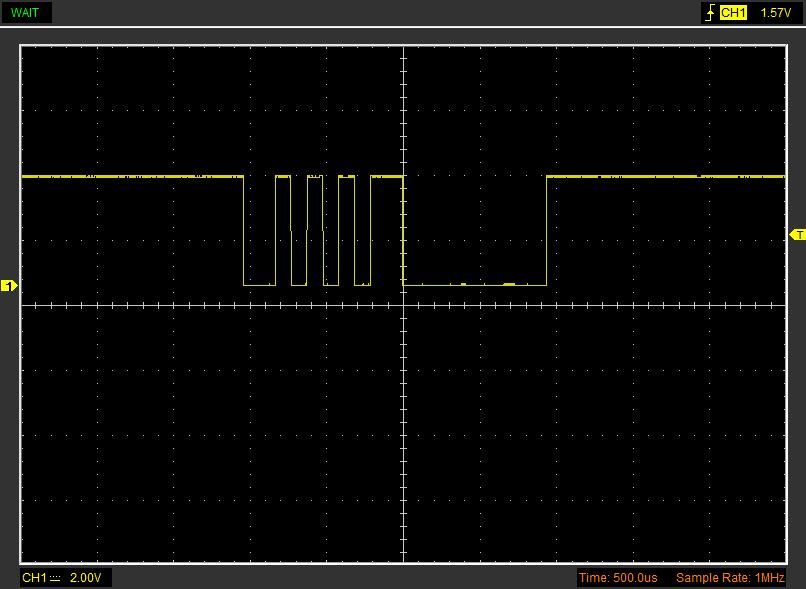This screenshot has height=589, width=806.
Task: Click the WAIT trigger status indicator
Action: 26,13
